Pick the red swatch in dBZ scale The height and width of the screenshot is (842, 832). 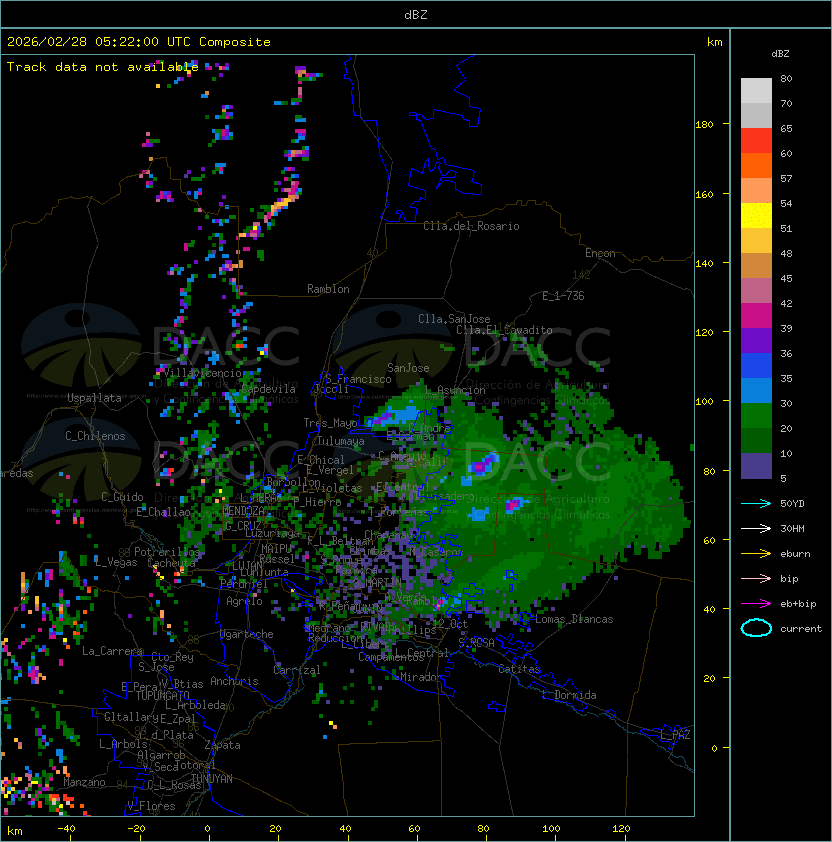point(756,141)
